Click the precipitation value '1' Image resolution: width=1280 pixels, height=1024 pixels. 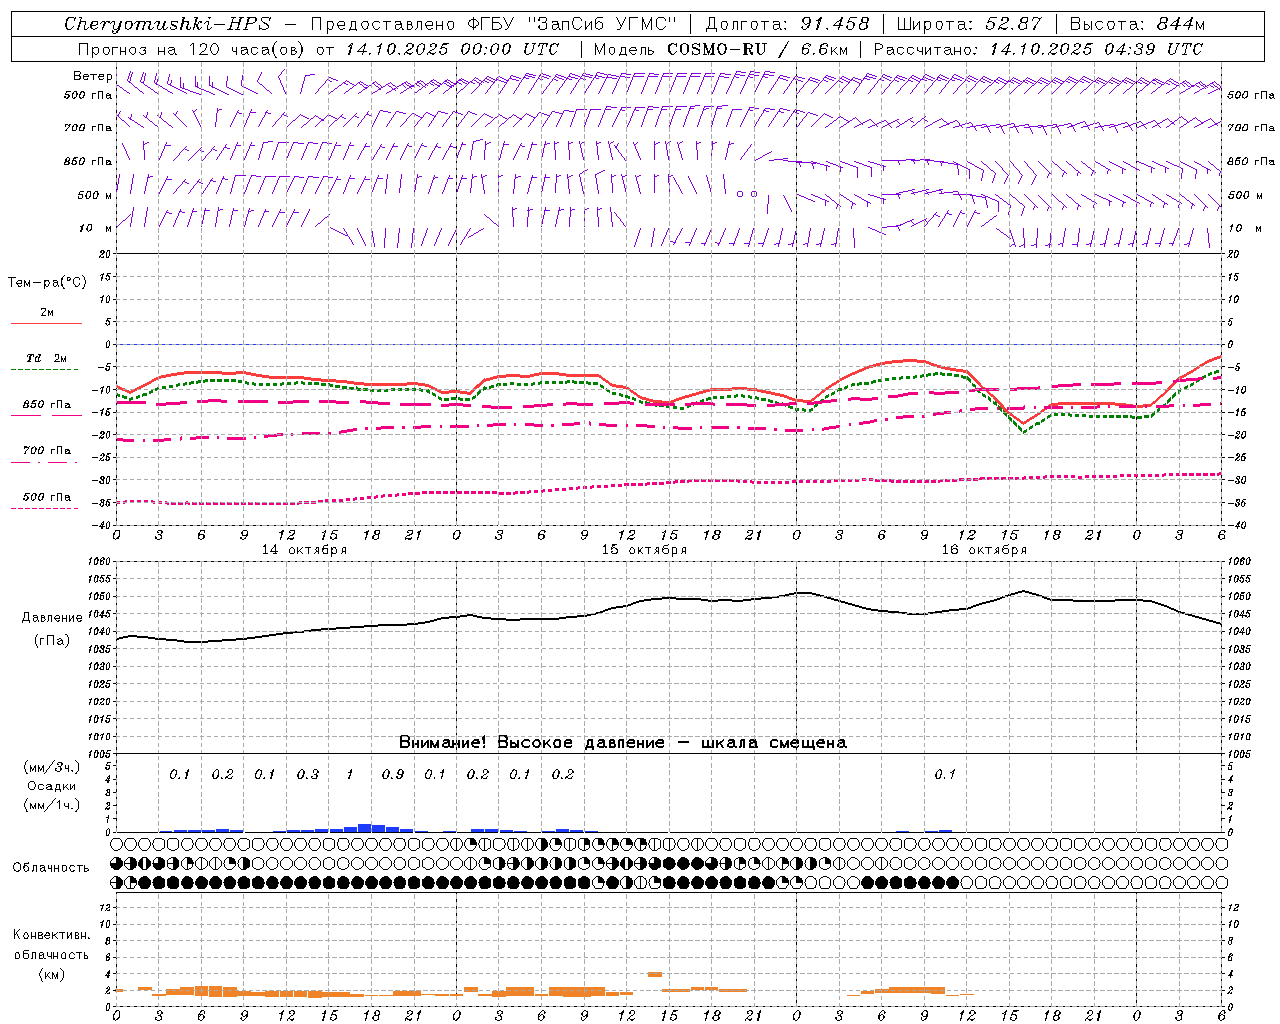coord(350,774)
